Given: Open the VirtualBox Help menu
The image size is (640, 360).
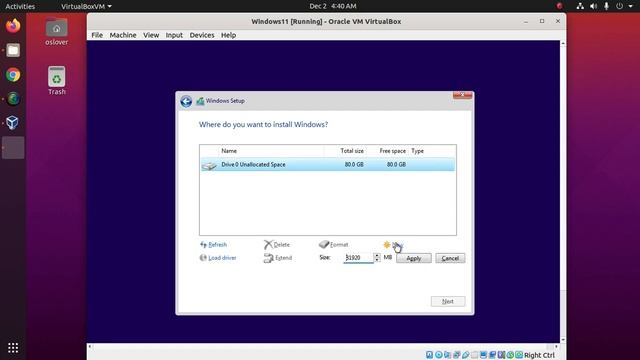Looking at the screenshot, I should tap(229, 35).
